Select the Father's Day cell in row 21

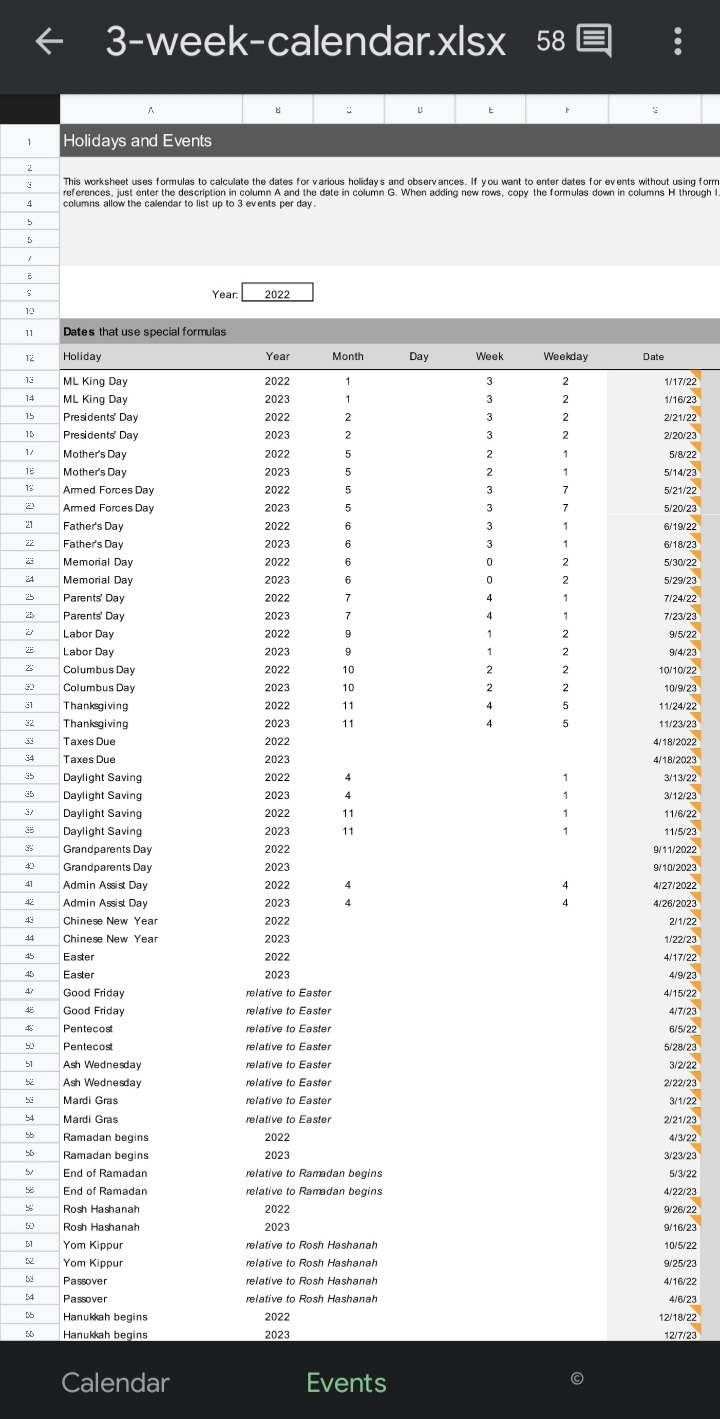pos(151,525)
